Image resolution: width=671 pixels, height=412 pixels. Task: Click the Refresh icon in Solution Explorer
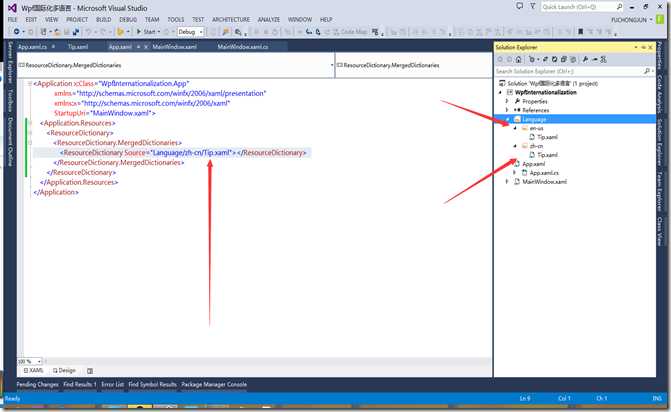pos(555,59)
